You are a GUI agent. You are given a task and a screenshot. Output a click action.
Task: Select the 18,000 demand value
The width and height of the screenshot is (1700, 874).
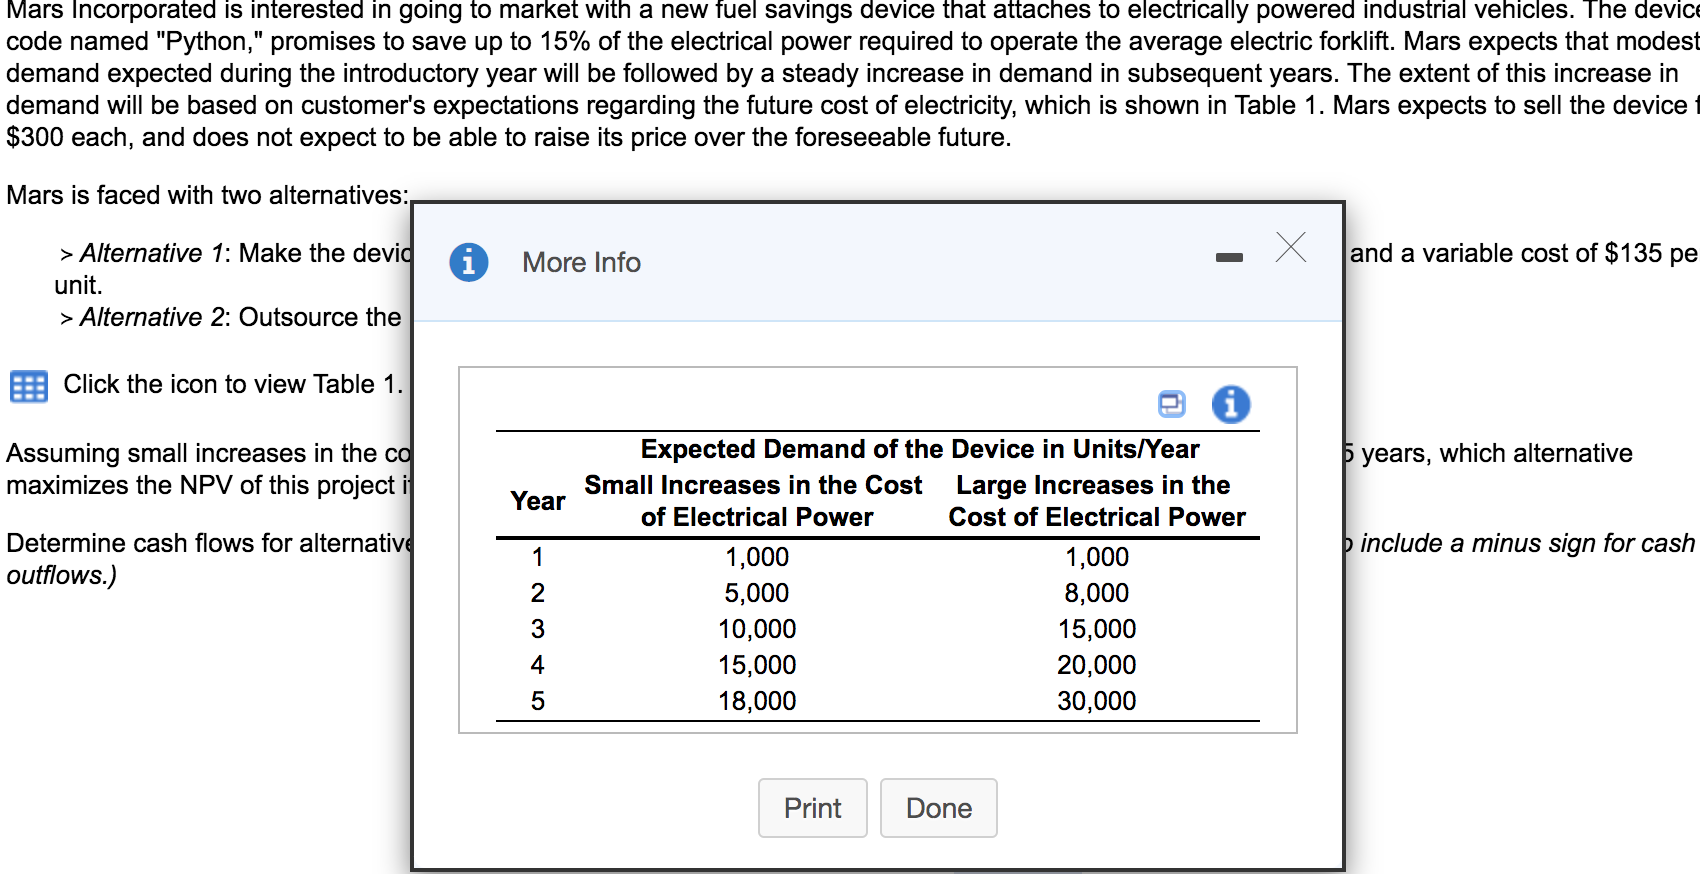pos(757,701)
